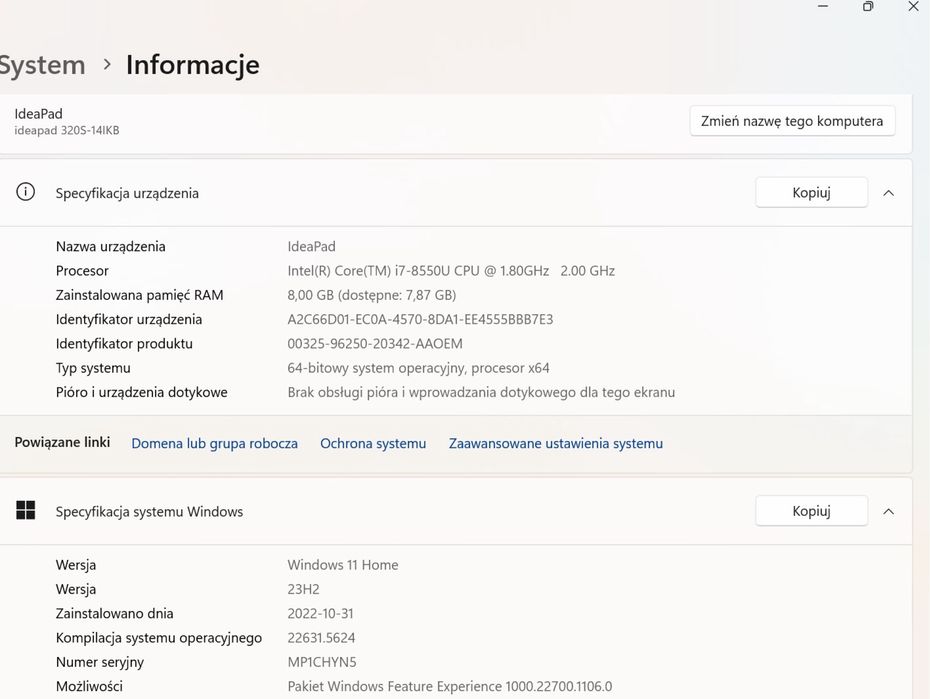Click the ideapad 320S-14IKB model text

point(67,130)
